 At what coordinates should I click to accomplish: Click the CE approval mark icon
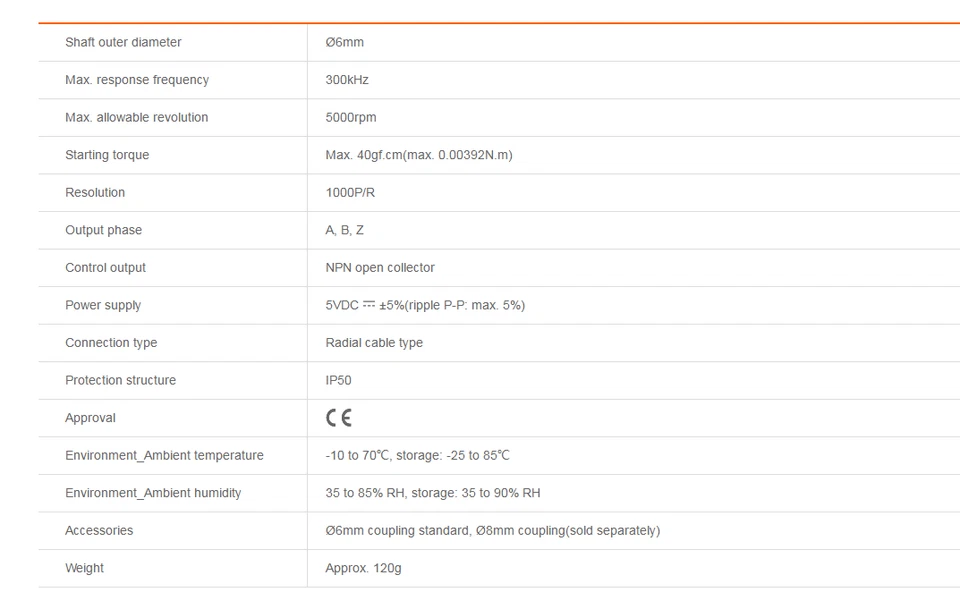coord(339,418)
